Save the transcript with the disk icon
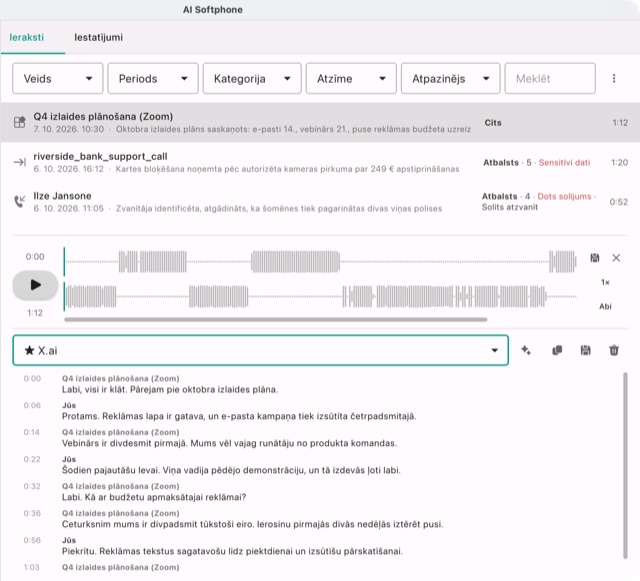The image size is (640, 581). pos(585,350)
